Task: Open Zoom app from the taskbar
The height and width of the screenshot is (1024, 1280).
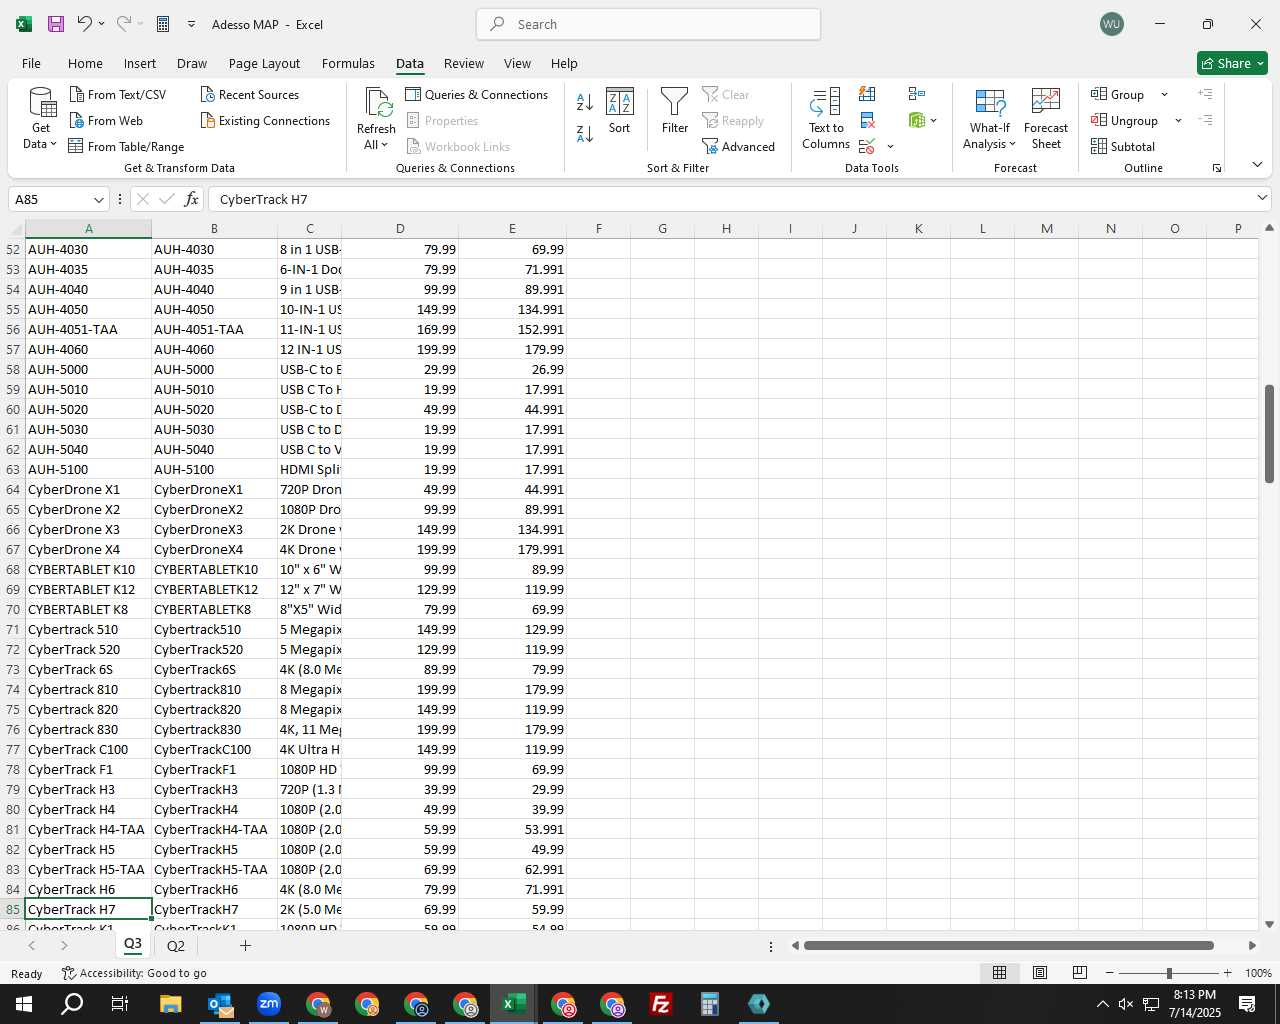Action: point(268,1004)
